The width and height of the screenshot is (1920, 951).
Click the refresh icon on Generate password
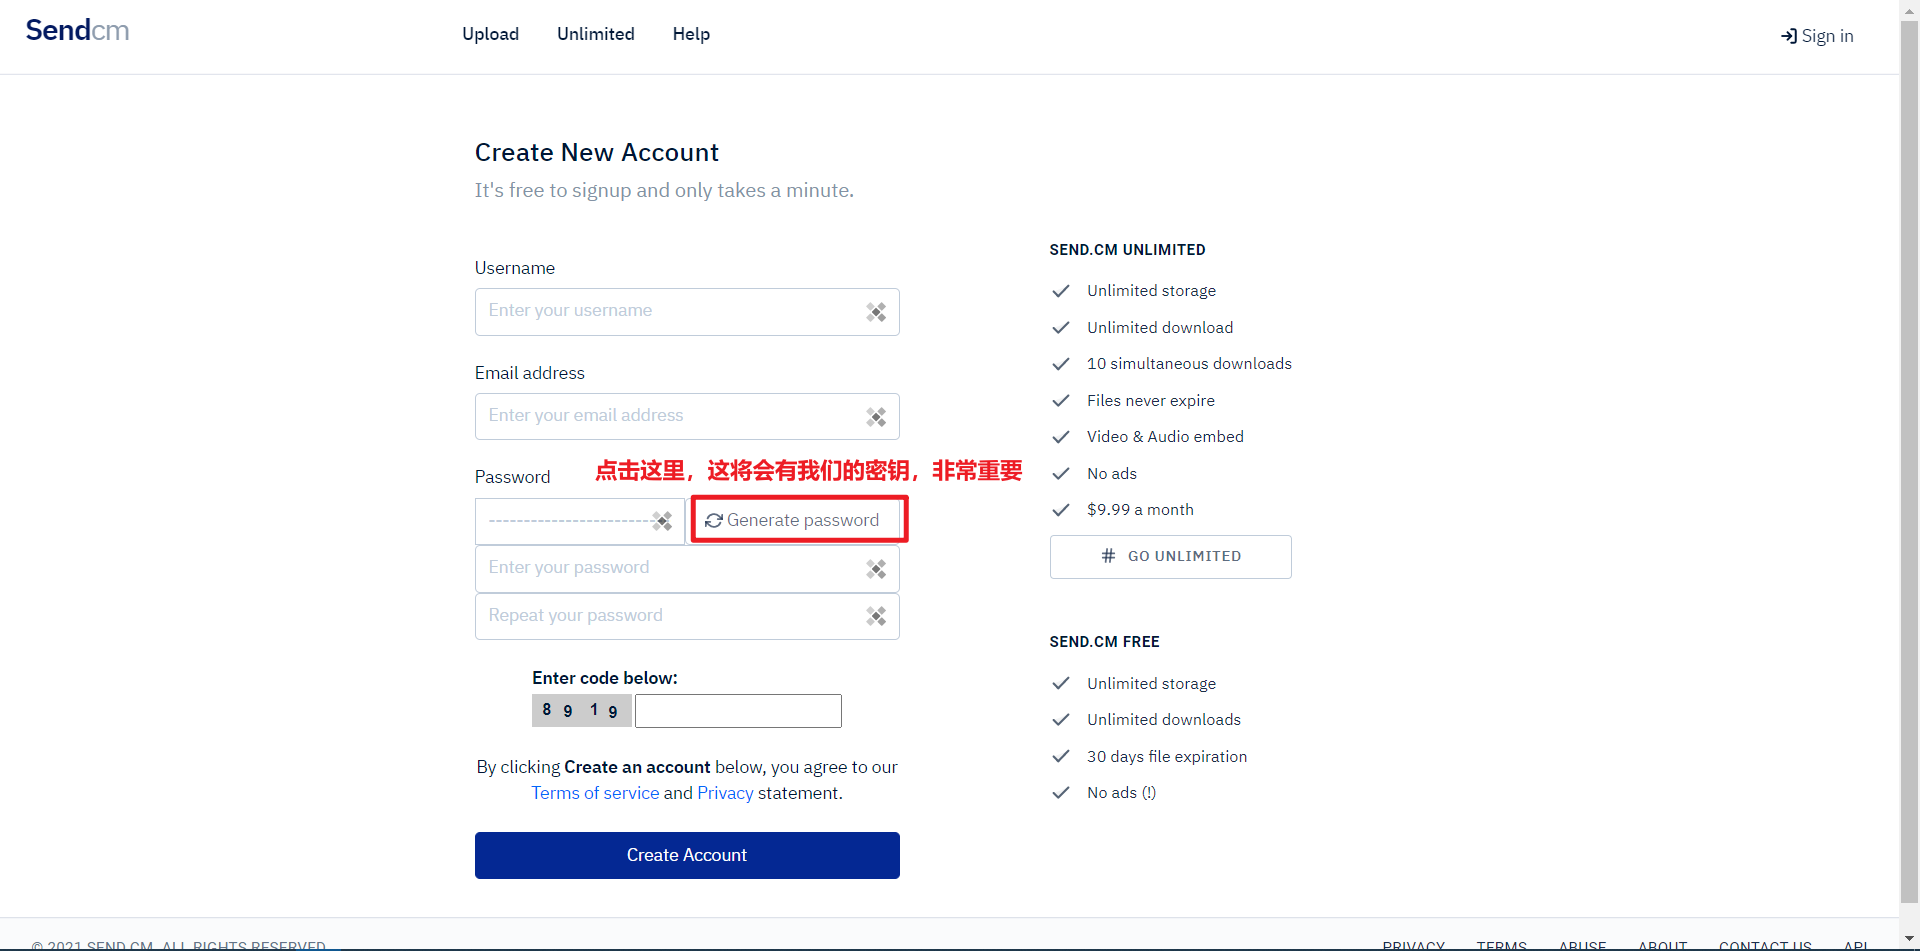[x=714, y=519]
